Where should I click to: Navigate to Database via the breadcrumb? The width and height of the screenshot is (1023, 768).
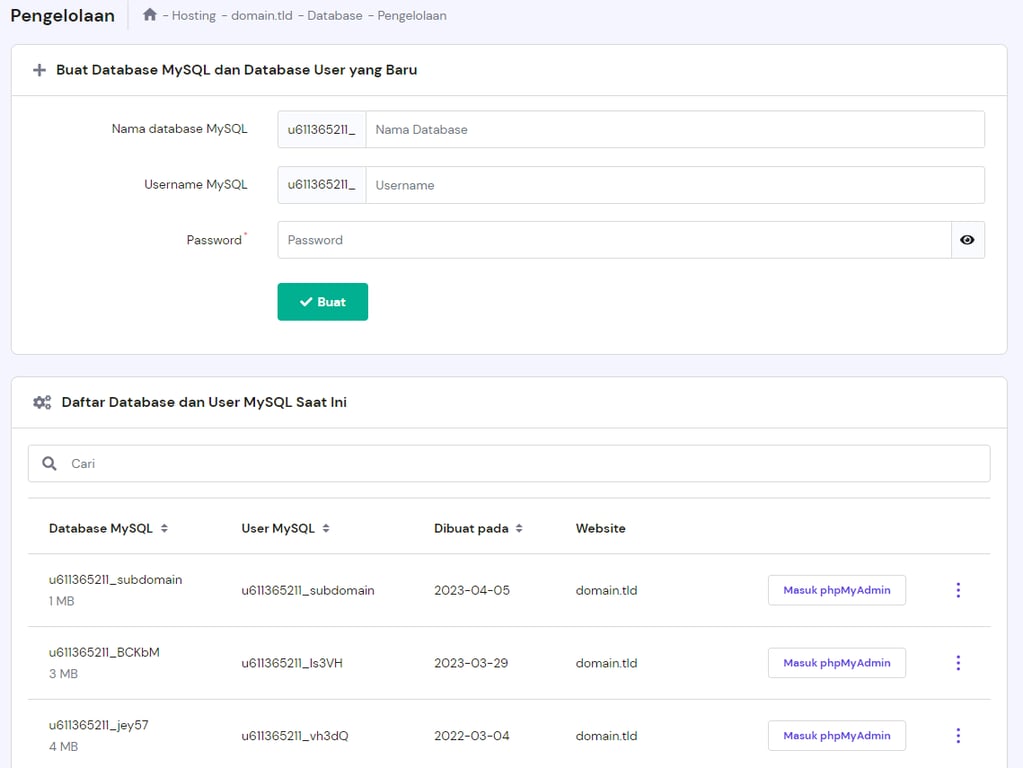(334, 15)
